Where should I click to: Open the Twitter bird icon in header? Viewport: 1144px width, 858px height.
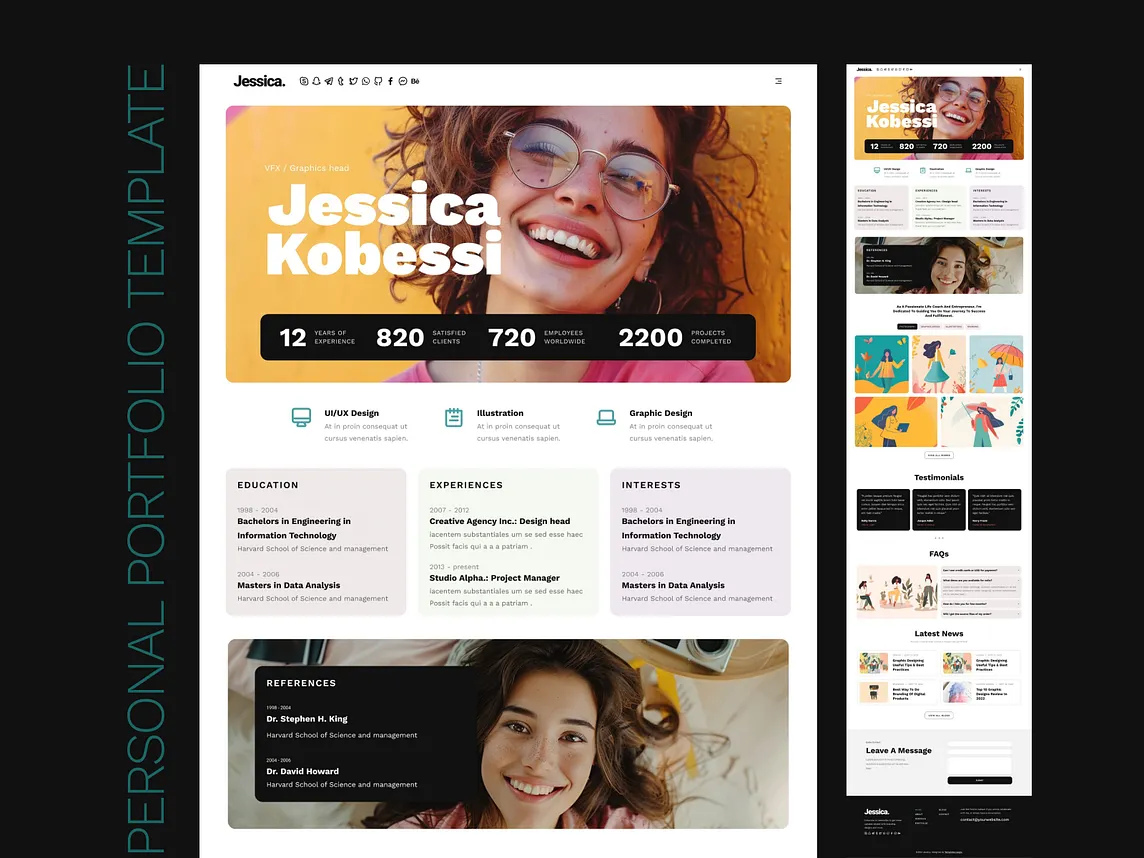353,81
